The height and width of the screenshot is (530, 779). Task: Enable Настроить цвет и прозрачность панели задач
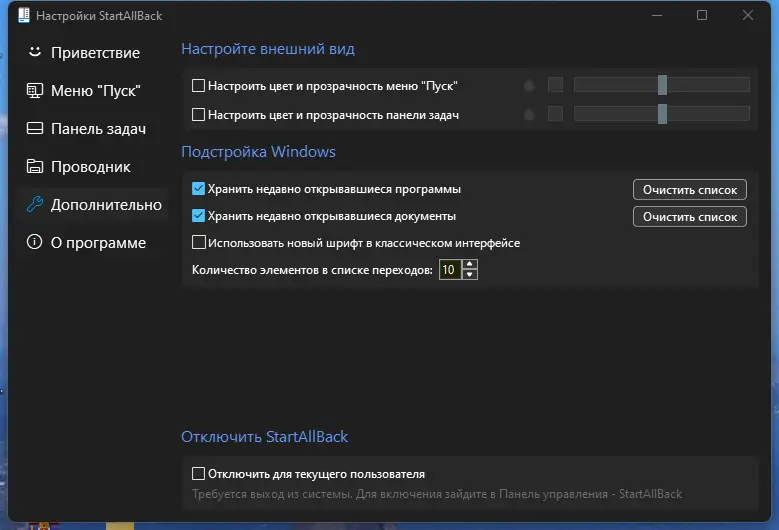(x=198, y=115)
